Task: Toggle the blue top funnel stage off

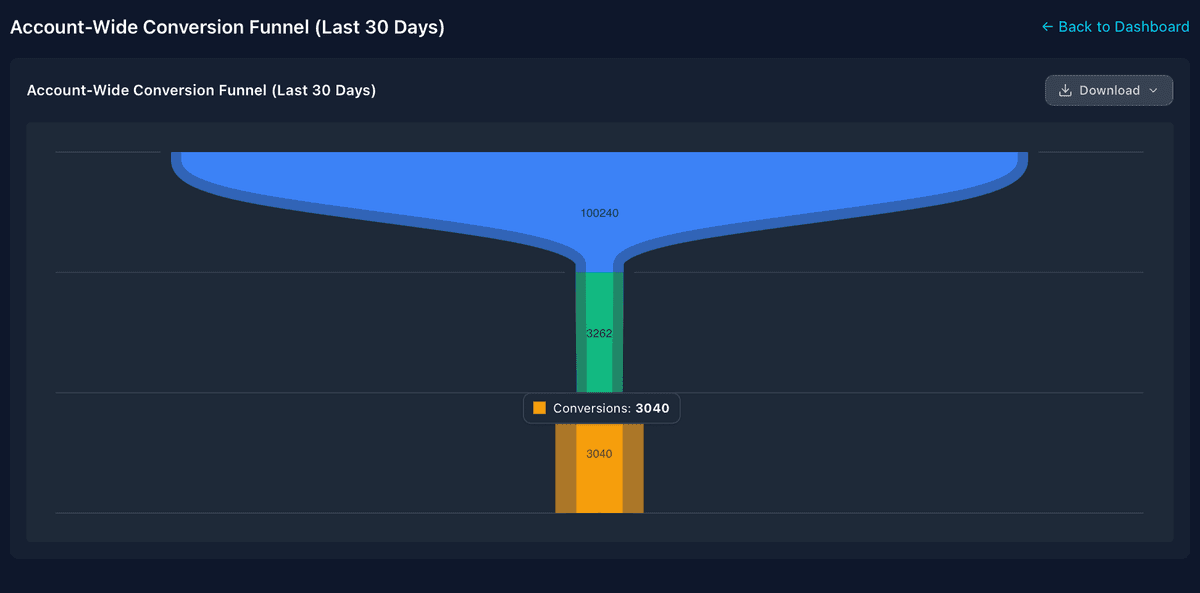Action: (x=600, y=190)
